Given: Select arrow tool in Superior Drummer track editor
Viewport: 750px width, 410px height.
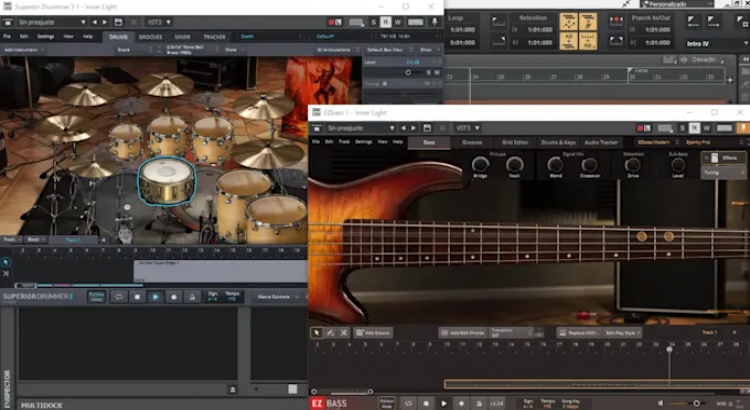Looking at the screenshot, I should coord(6,262).
